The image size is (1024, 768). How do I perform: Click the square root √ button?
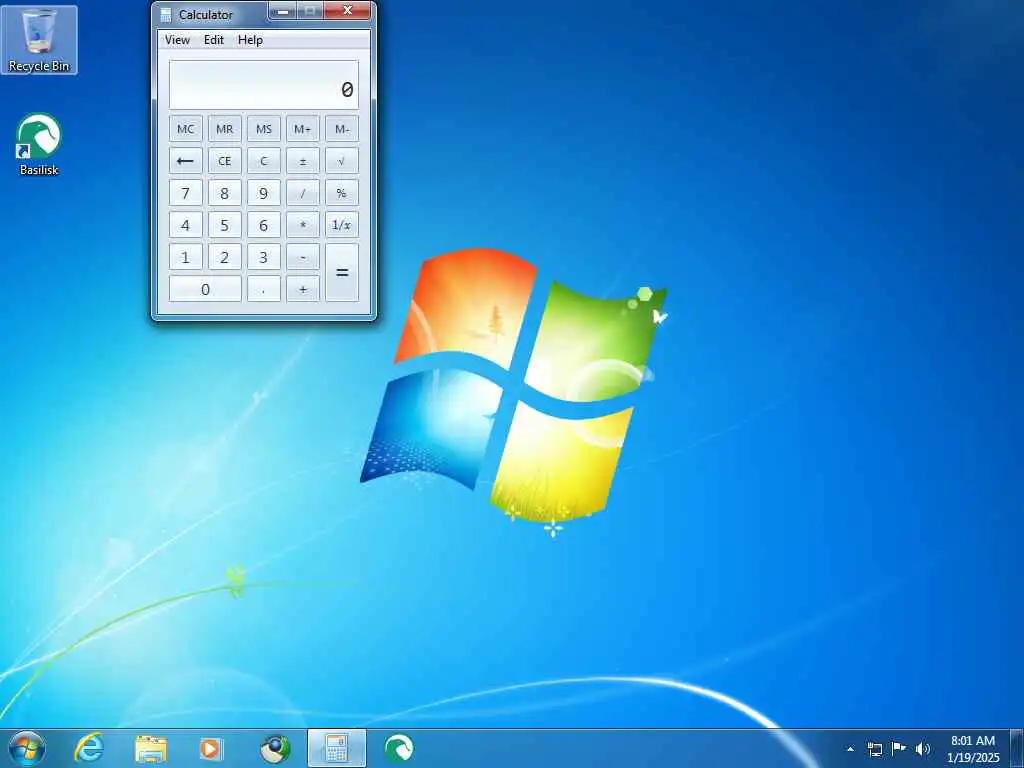pos(342,161)
